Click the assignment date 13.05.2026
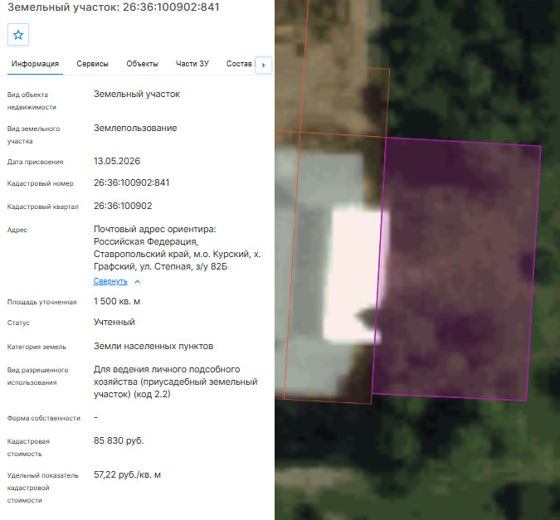The width and height of the screenshot is (560, 520). (x=117, y=161)
